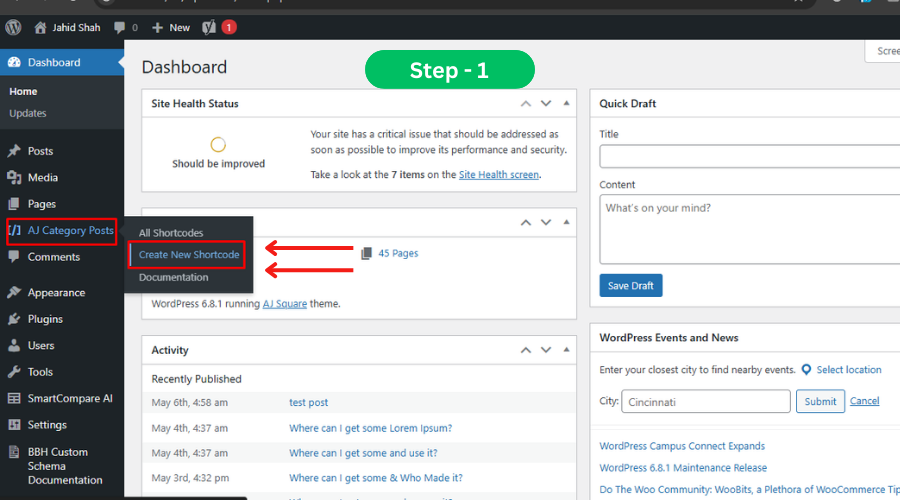Open Documentation from flyout menu
The image size is (900, 500).
point(173,277)
